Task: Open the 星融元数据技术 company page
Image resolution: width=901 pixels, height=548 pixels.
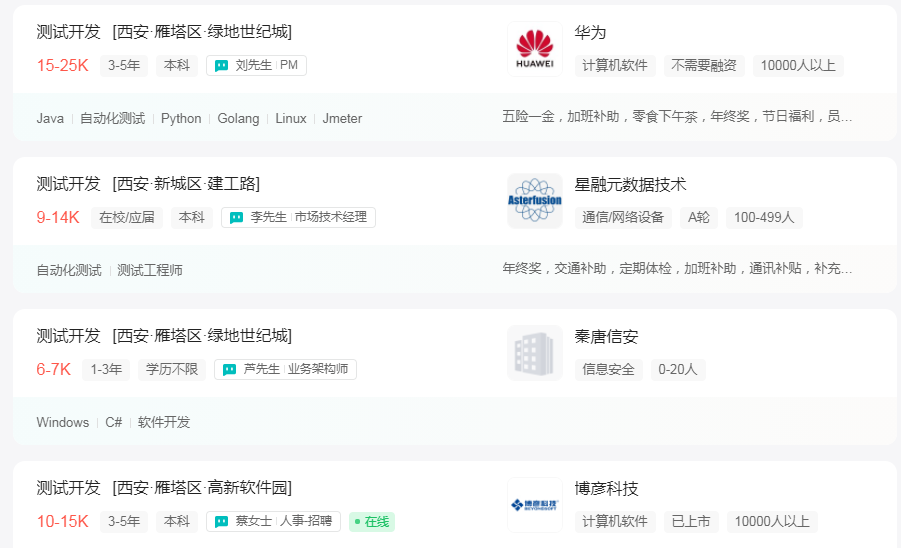Action: click(x=630, y=185)
